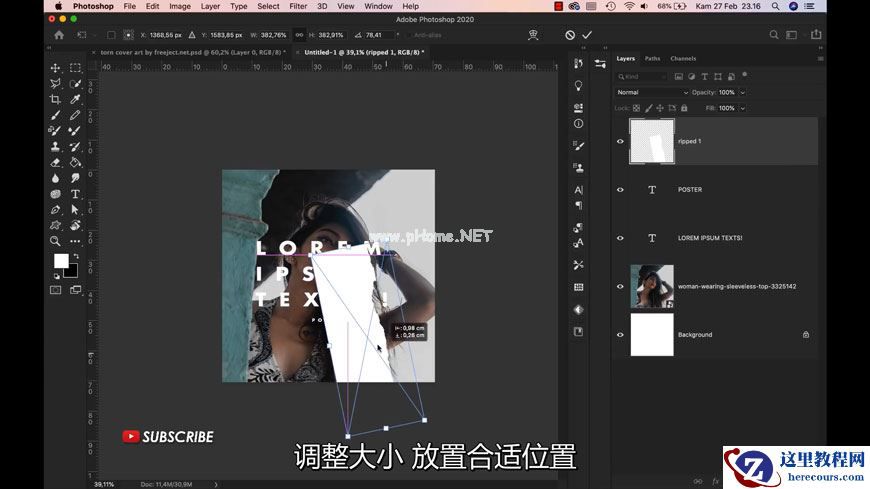Hide the ripped 1 layer
Image resolution: width=870 pixels, height=489 pixels.
click(620, 141)
